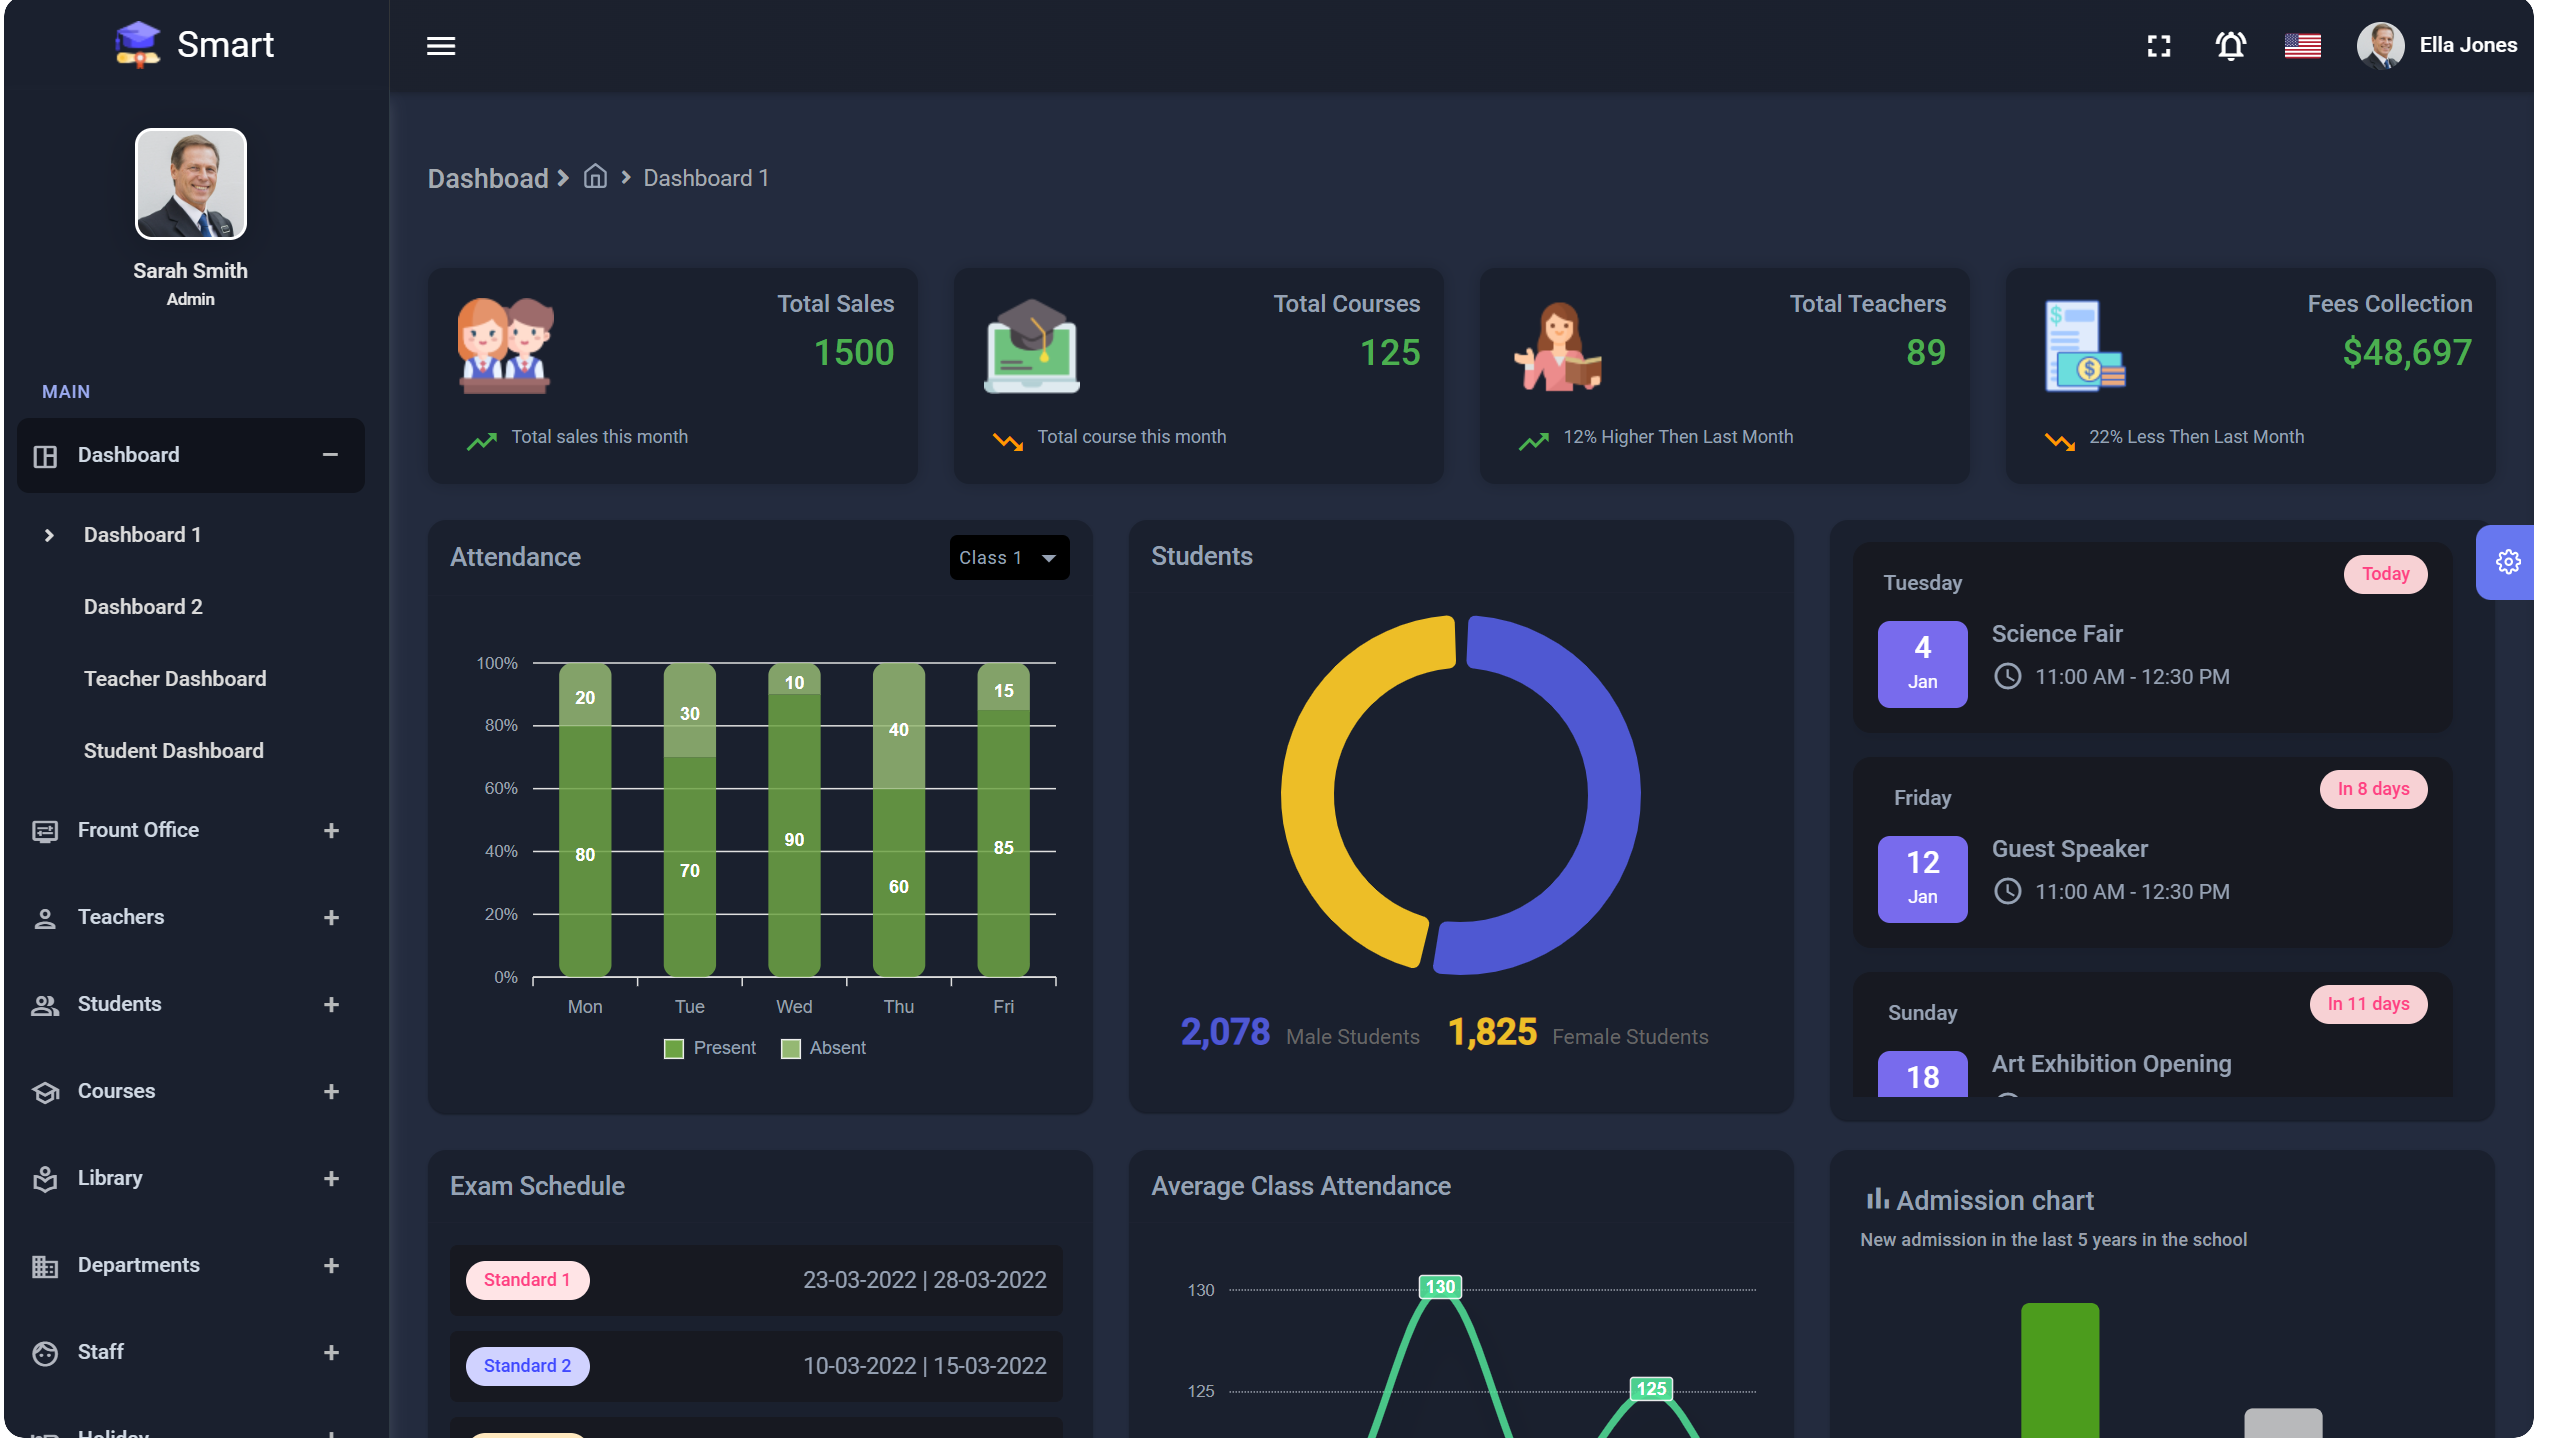Open the theme settings gear on the right edge
Viewport: 2560px width, 1440px height.
2508,561
